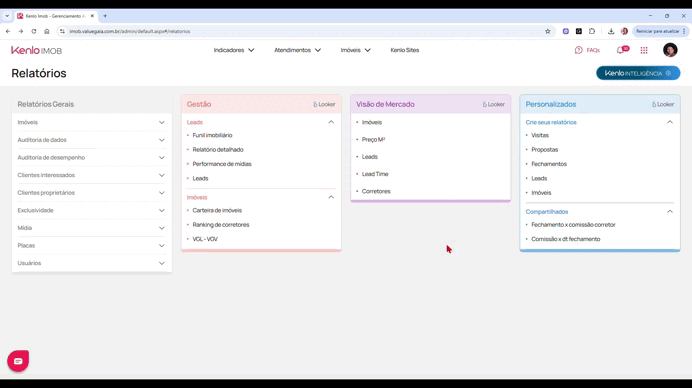Open the FAQs help icon
This screenshot has height=388, width=692.
click(587, 50)
